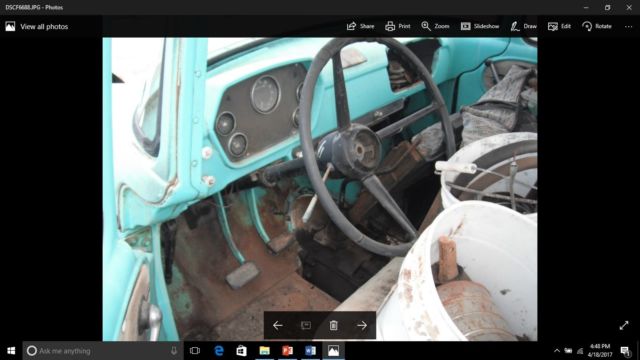This screenshot has height=360, width=640.
Task: Click the filmstrip icon beside trash
Action: [306, 325]
